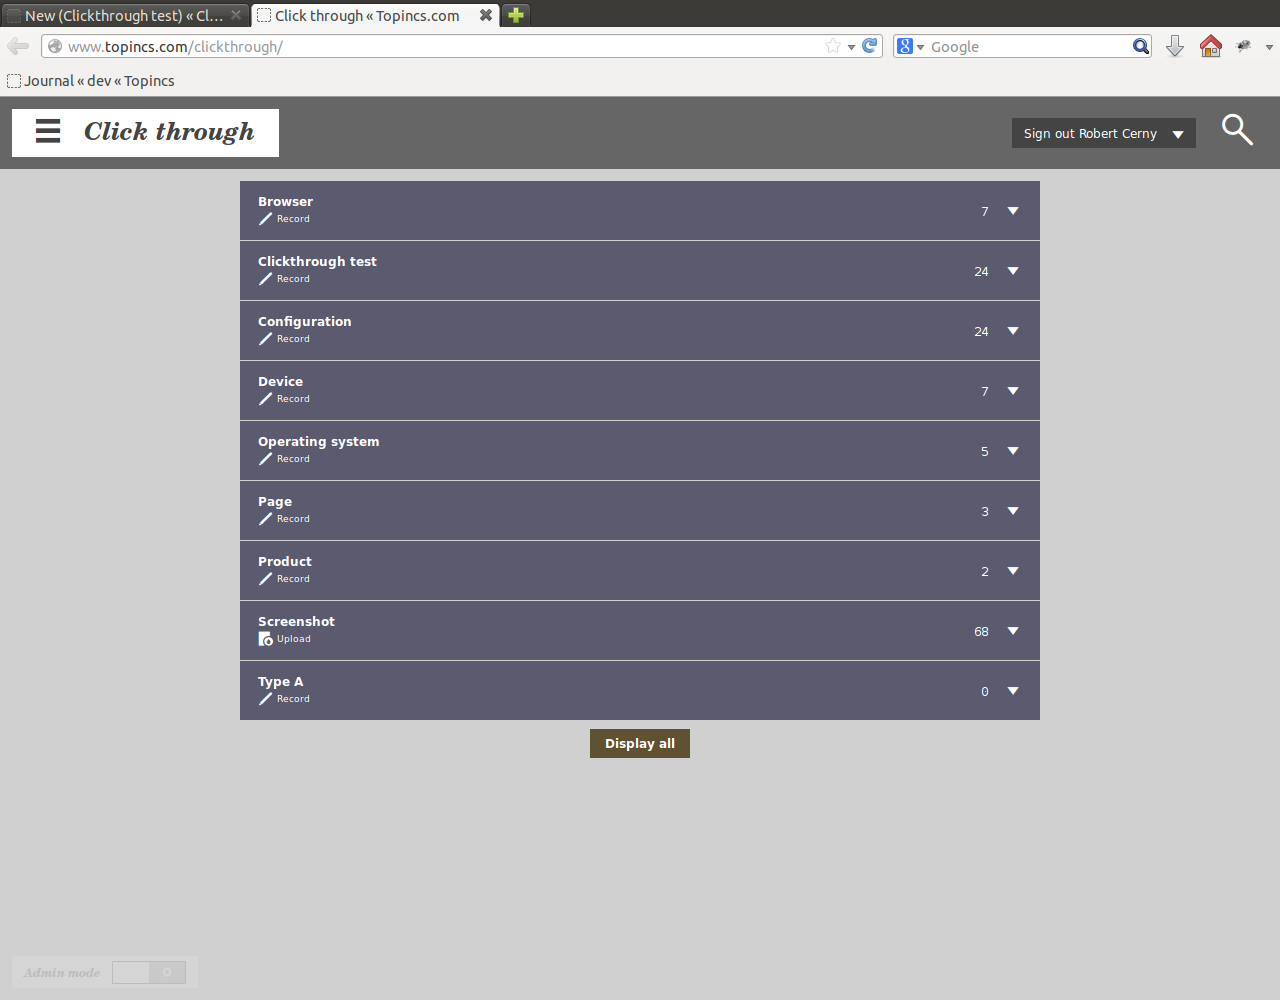Open the browser downloads arrow icon
1280x1000 pixels.
1175,46
